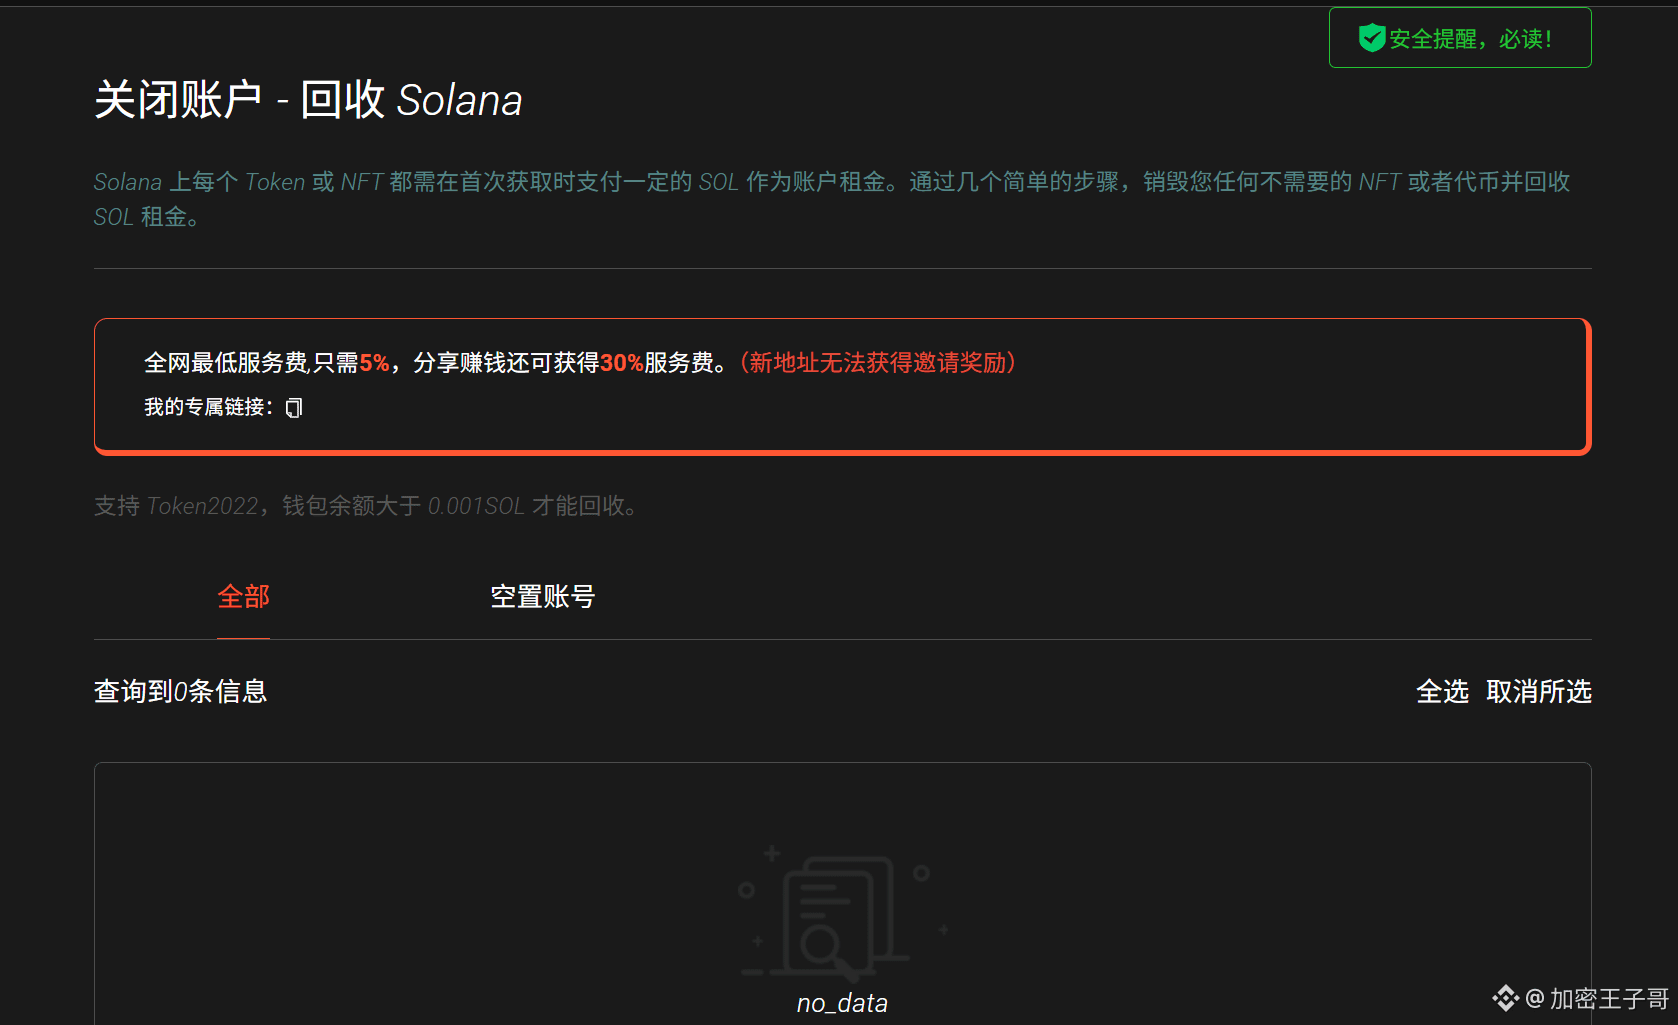Open the 安全提醒，必读! button
Viewport: 1678px width, 1025px height.
tap(1460, 38)
